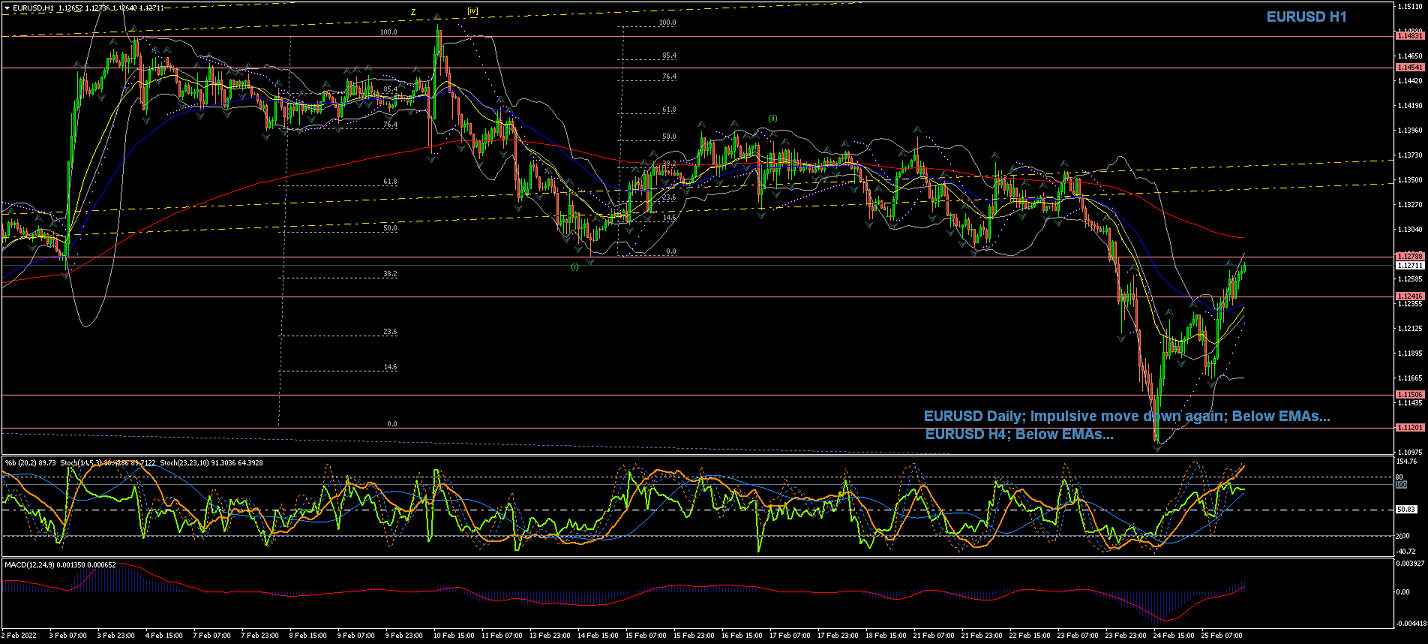This screenshot has height=644, width=1428.
Task: Click the 50.83 level on stochastic scale
Action: 1407,510
